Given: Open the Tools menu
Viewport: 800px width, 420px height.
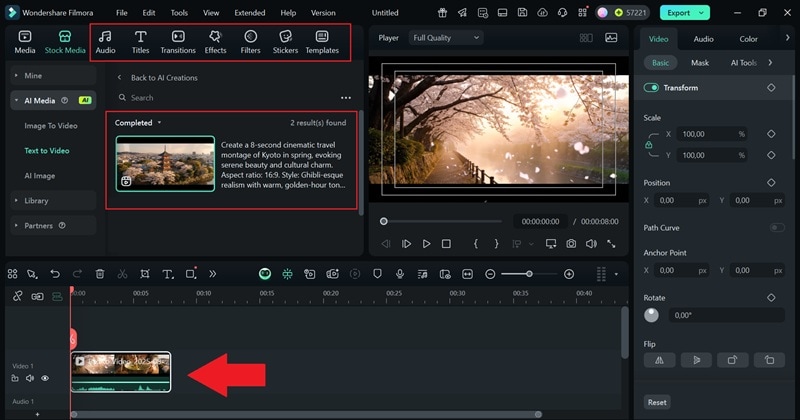Looking at the screenshot, I should pyautogui.click(x=179, y=13).
